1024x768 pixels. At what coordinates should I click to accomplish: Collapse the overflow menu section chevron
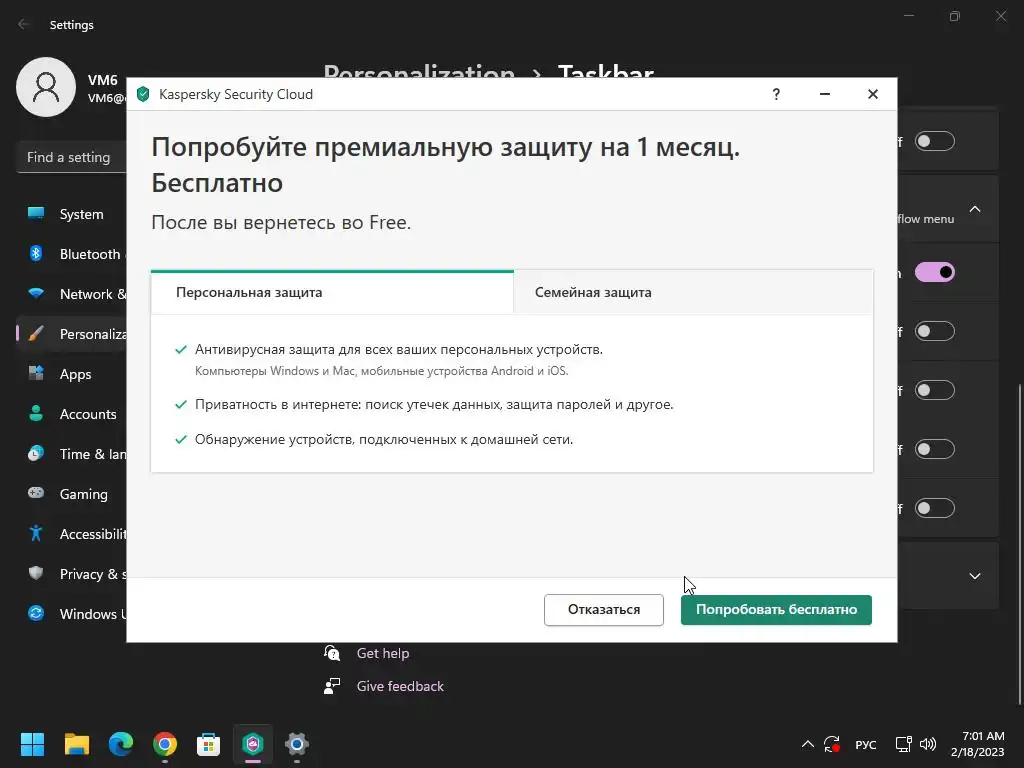[x=974, y=209]
